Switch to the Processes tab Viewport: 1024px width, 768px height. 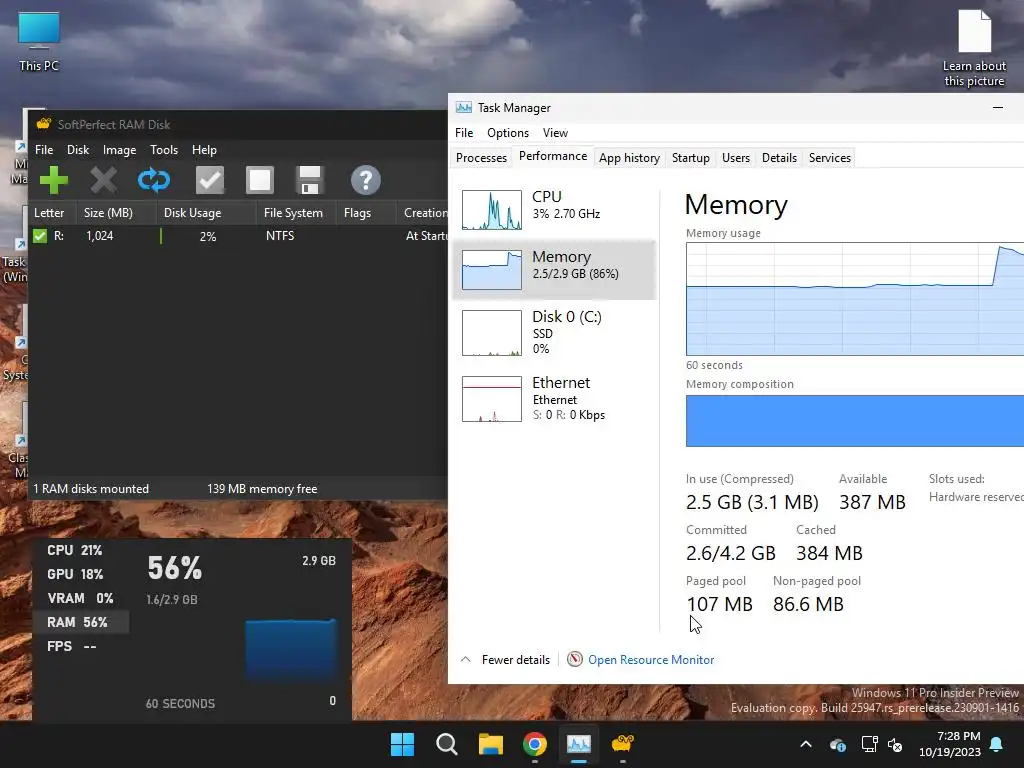click(481, 158)
